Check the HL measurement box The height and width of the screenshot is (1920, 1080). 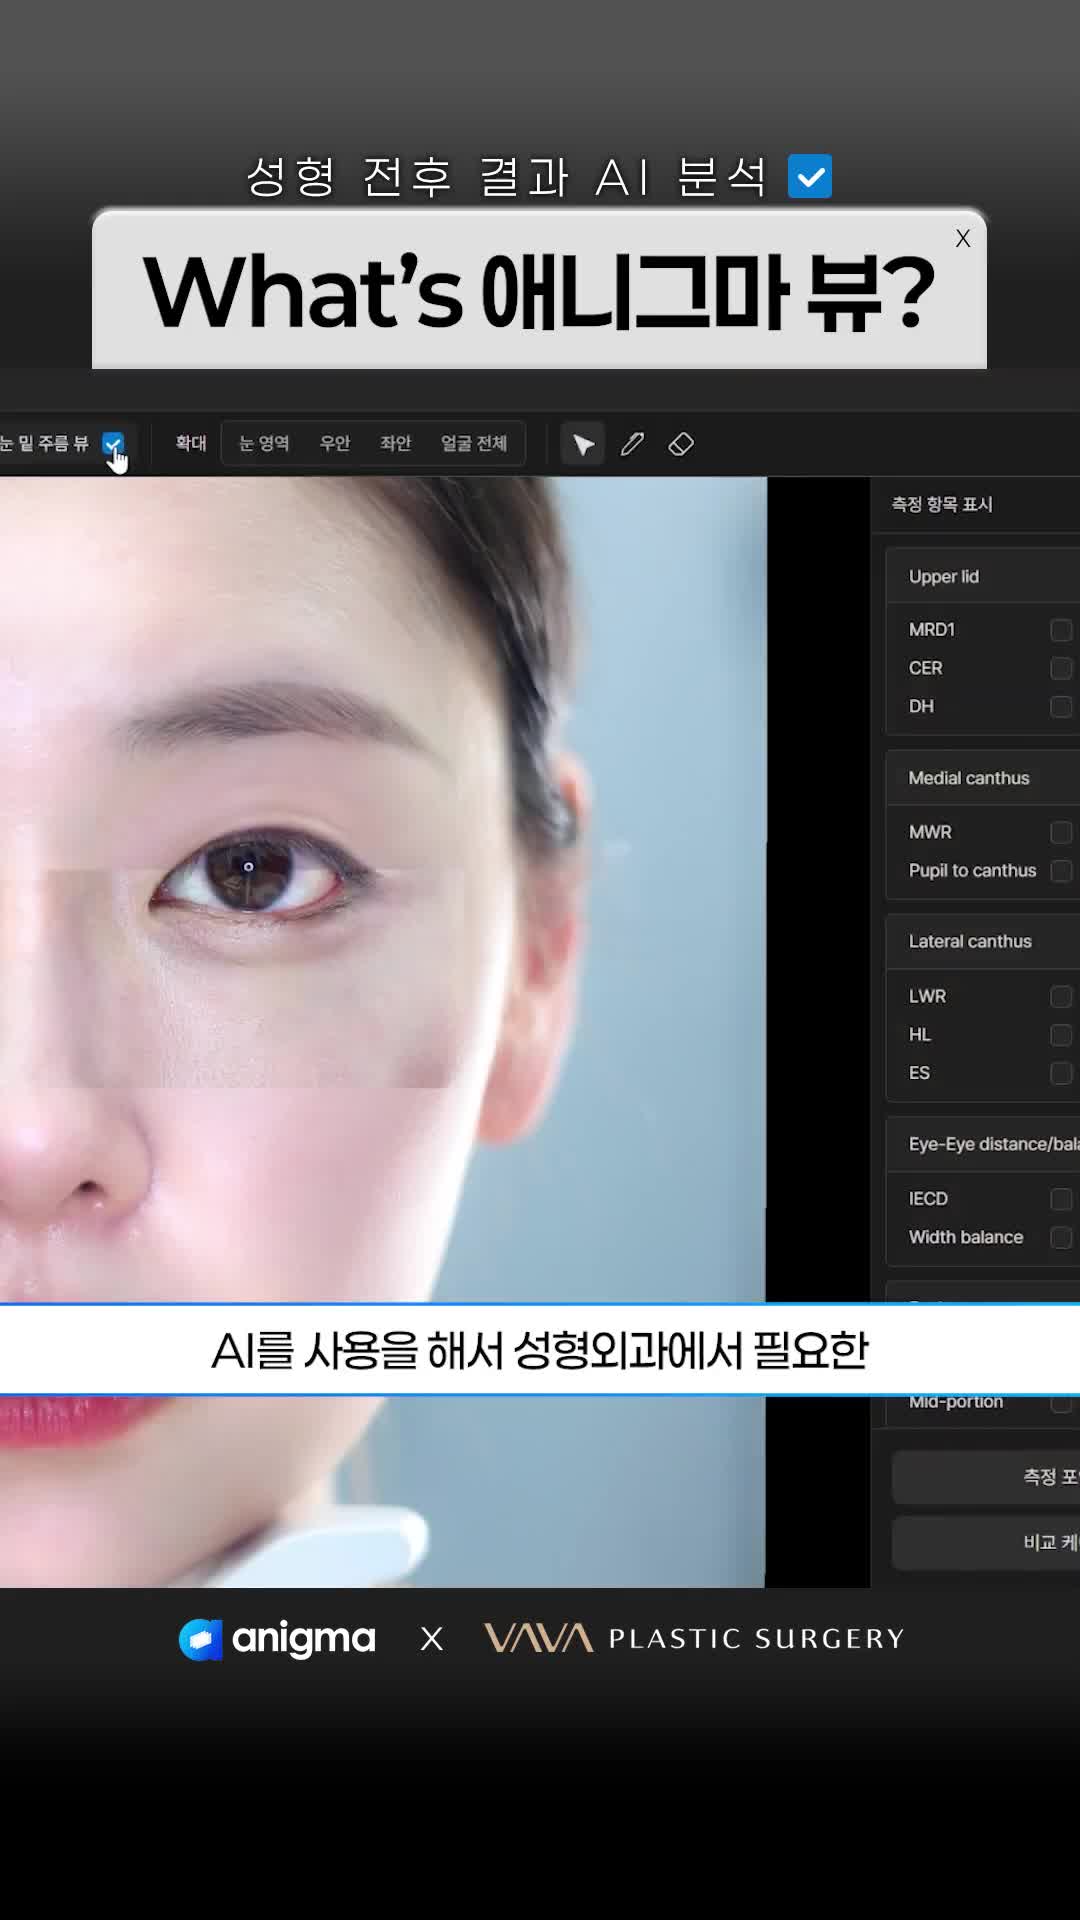(1061, 1035)
